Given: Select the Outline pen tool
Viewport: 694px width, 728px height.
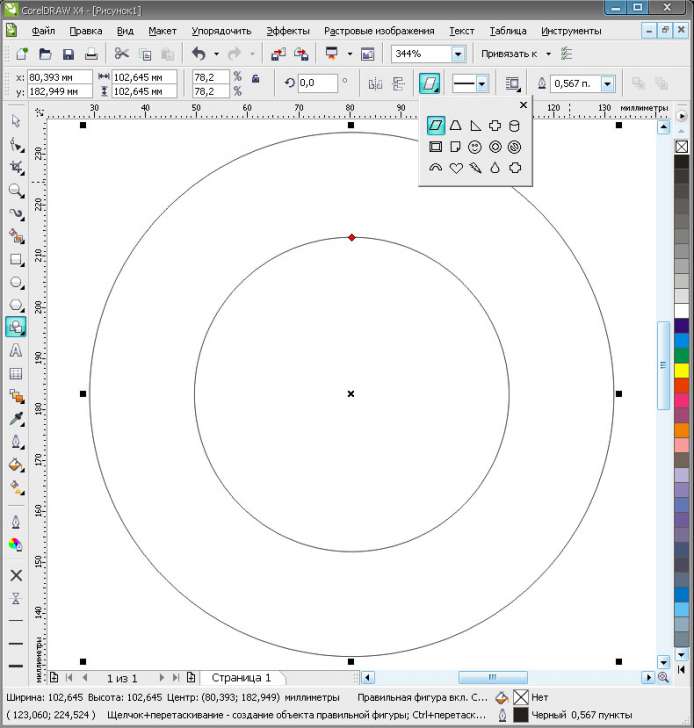Looking at the screenshot, I should pyautogui.click(x=16, y=442).
